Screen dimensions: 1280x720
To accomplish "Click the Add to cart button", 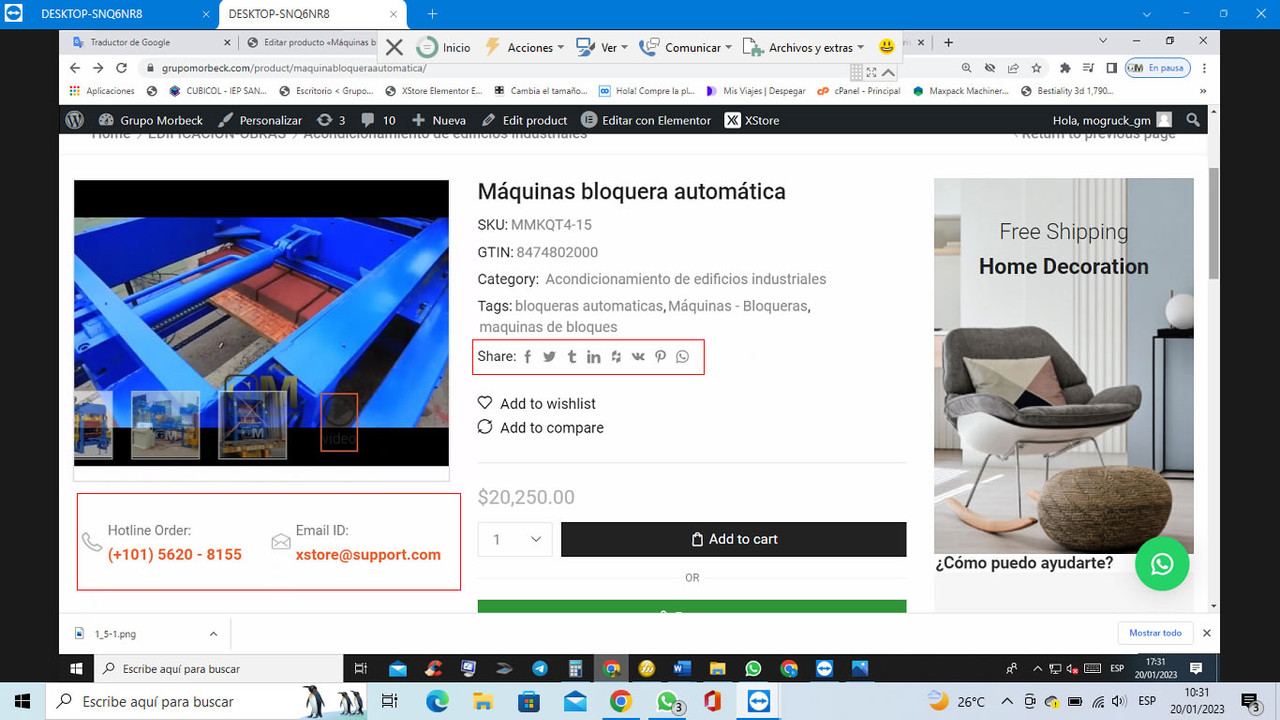I will point(733,539).
